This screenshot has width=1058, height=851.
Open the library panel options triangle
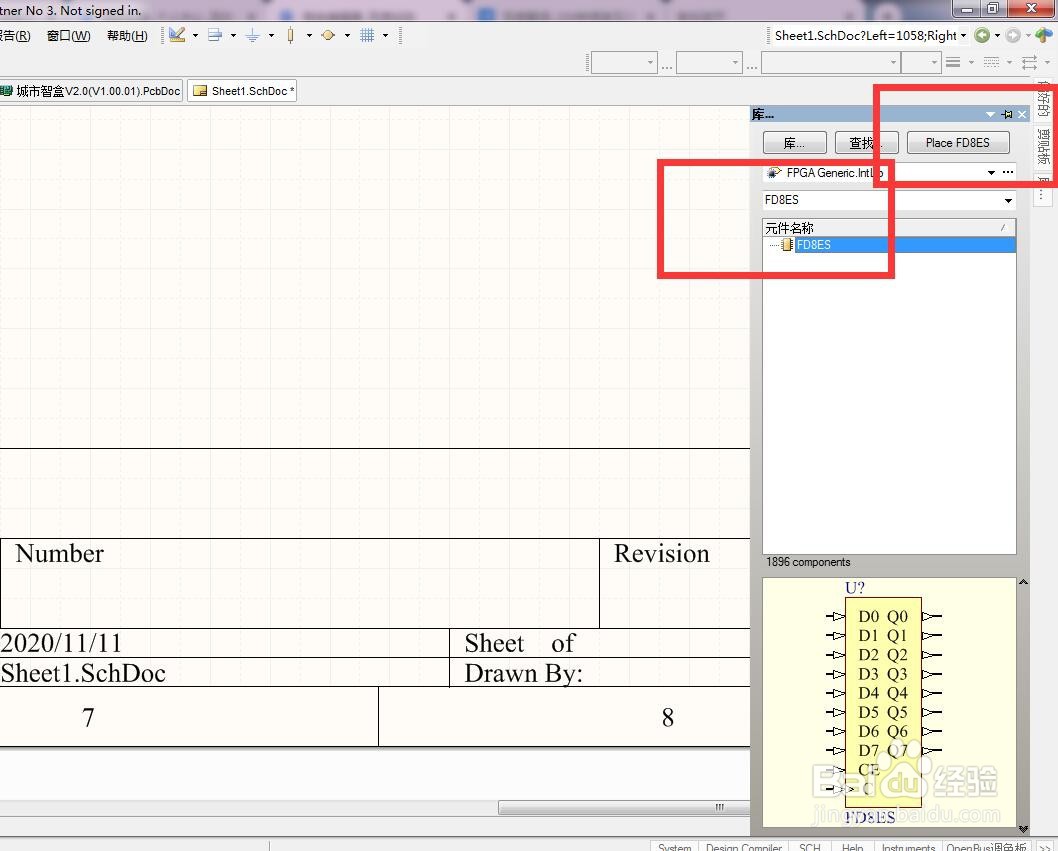coord(990,115)
